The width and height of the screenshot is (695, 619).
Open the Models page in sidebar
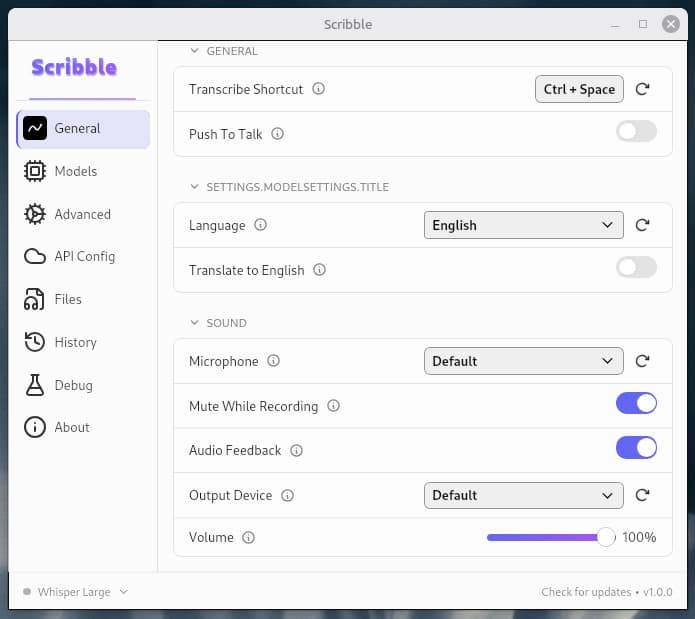pyautogui.click(x=75, y=171)
